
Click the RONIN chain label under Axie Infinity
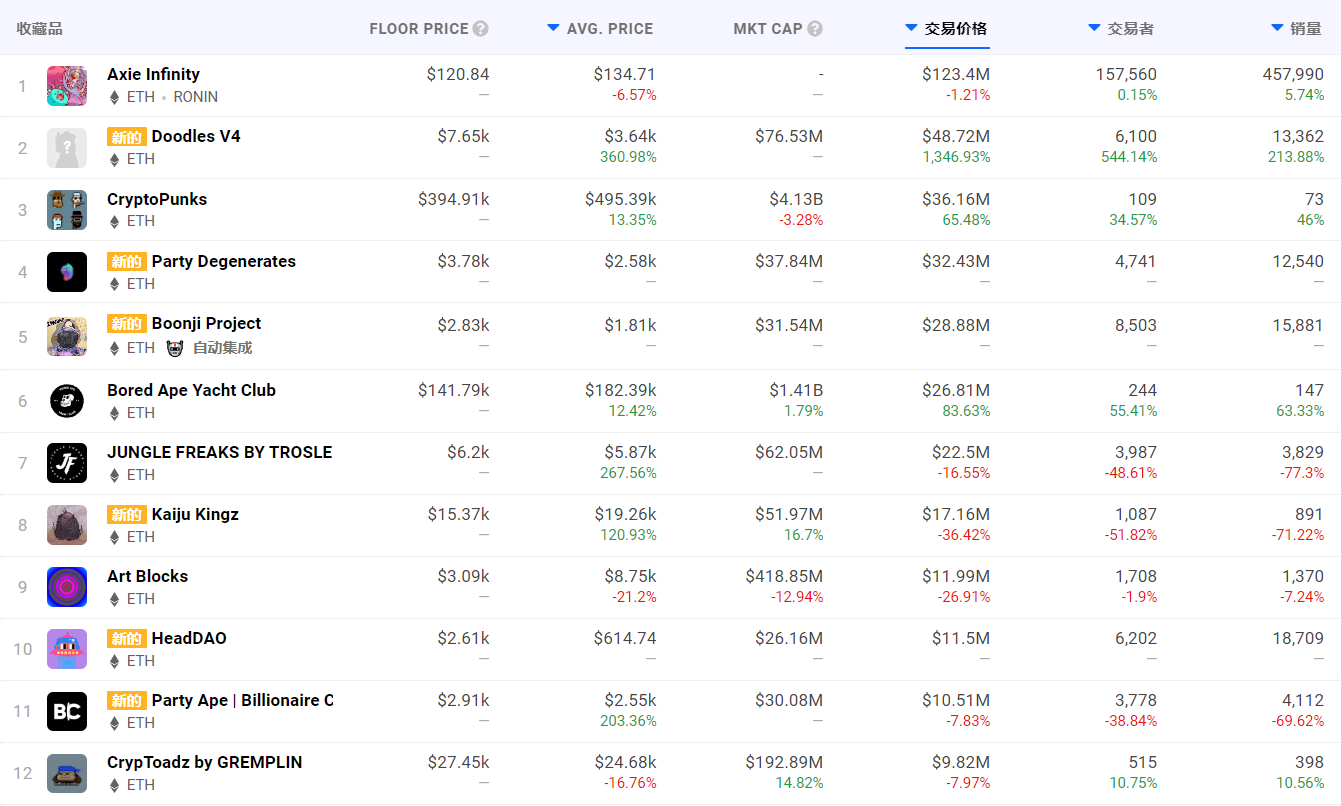(x=196, y=97)
